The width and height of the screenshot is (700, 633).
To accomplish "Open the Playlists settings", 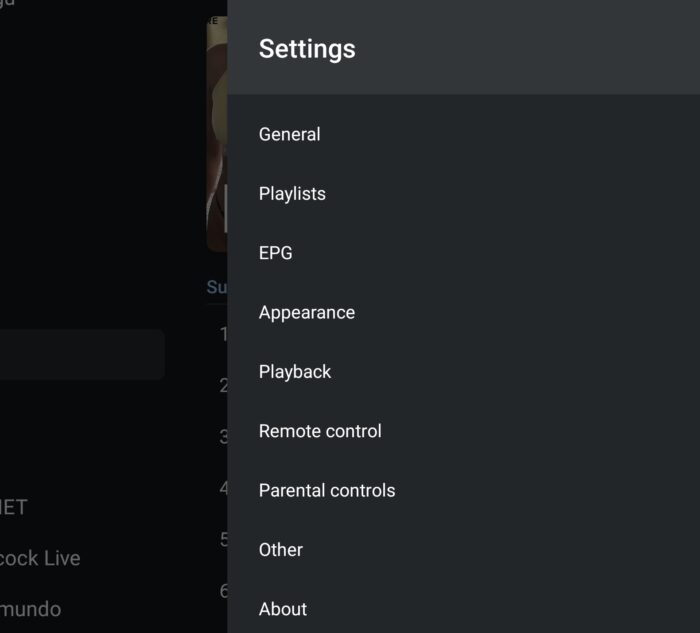I will pyautogui.click(x=292, y=194).
